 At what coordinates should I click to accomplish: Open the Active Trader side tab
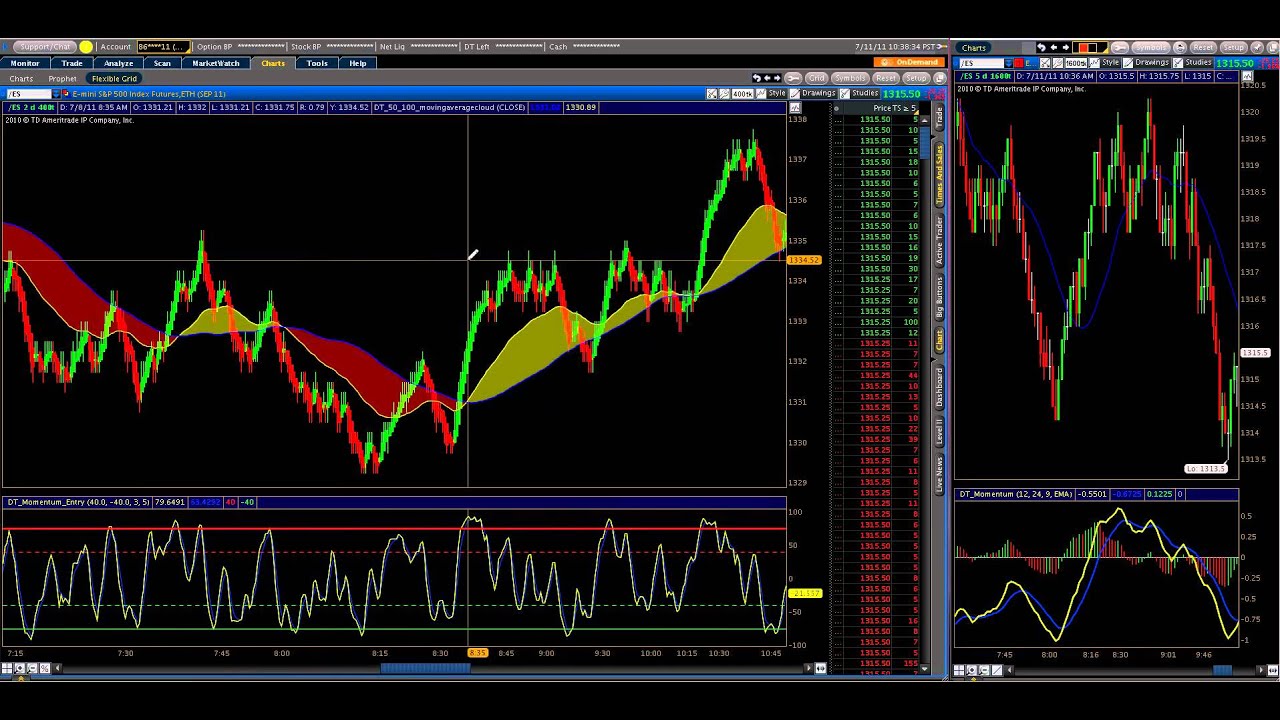click(x=939, y=240)
